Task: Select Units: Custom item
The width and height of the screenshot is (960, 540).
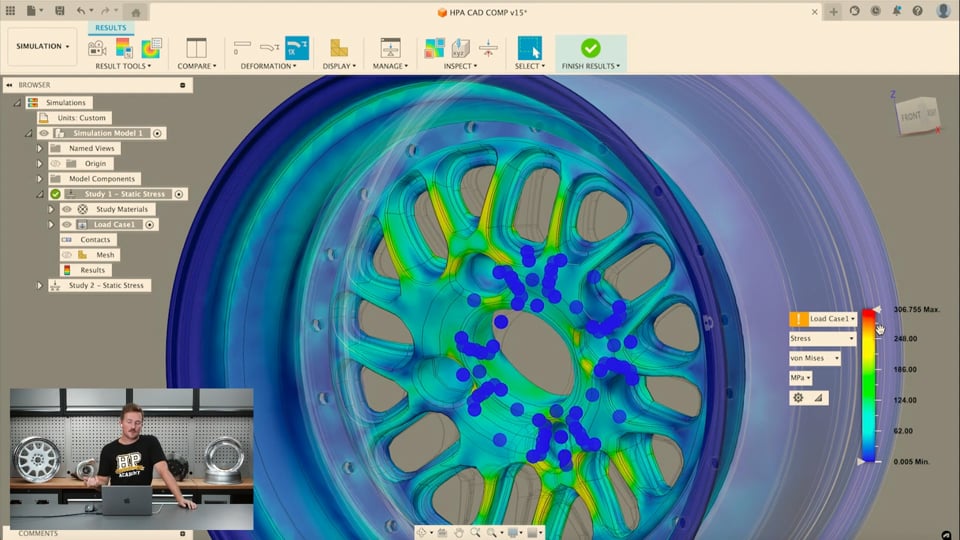Action: pyautogui.click(x=74, y=118)
